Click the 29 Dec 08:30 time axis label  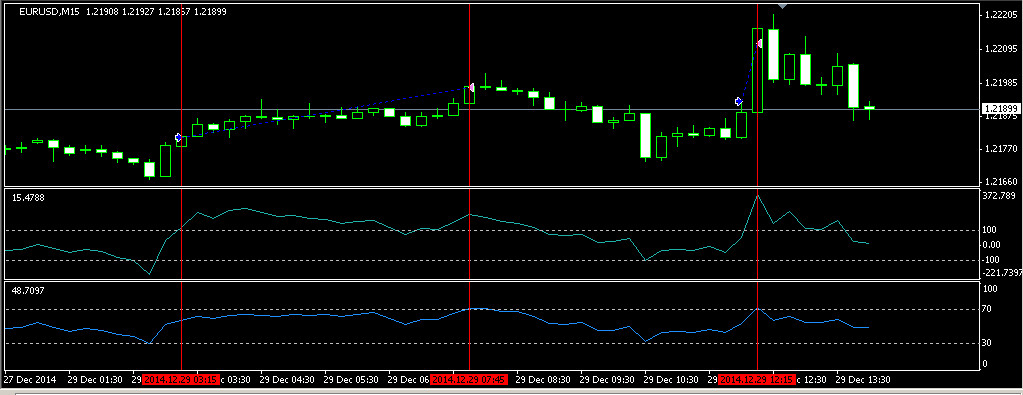543,379
